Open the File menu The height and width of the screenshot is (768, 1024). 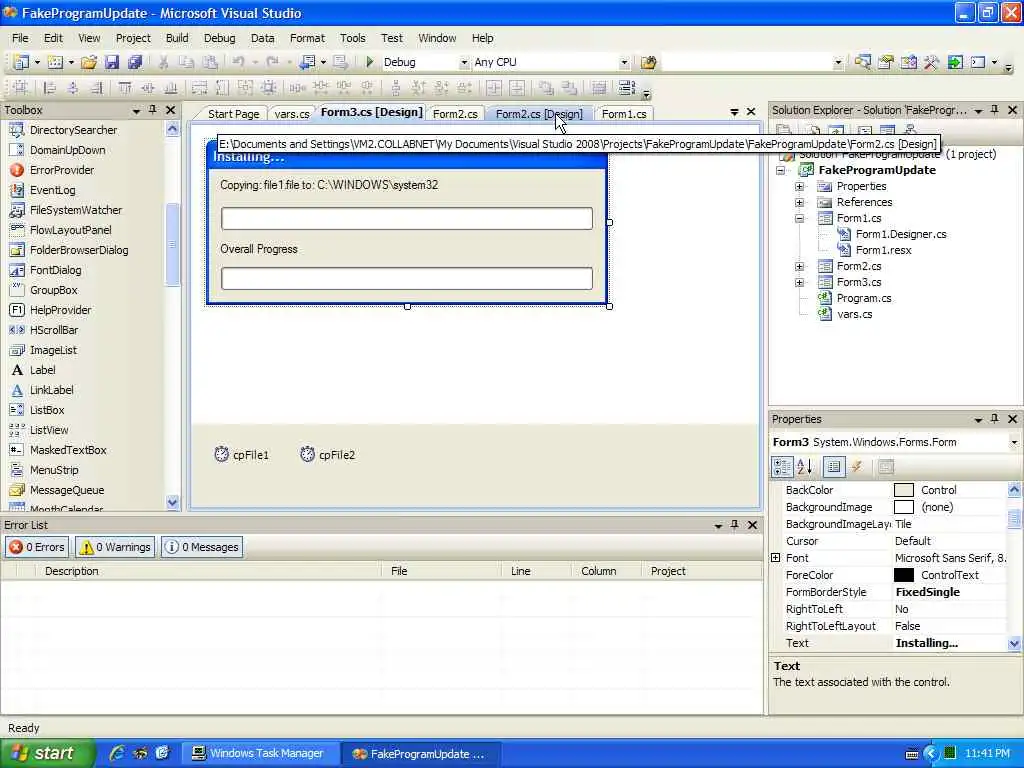tap(20, 38)
